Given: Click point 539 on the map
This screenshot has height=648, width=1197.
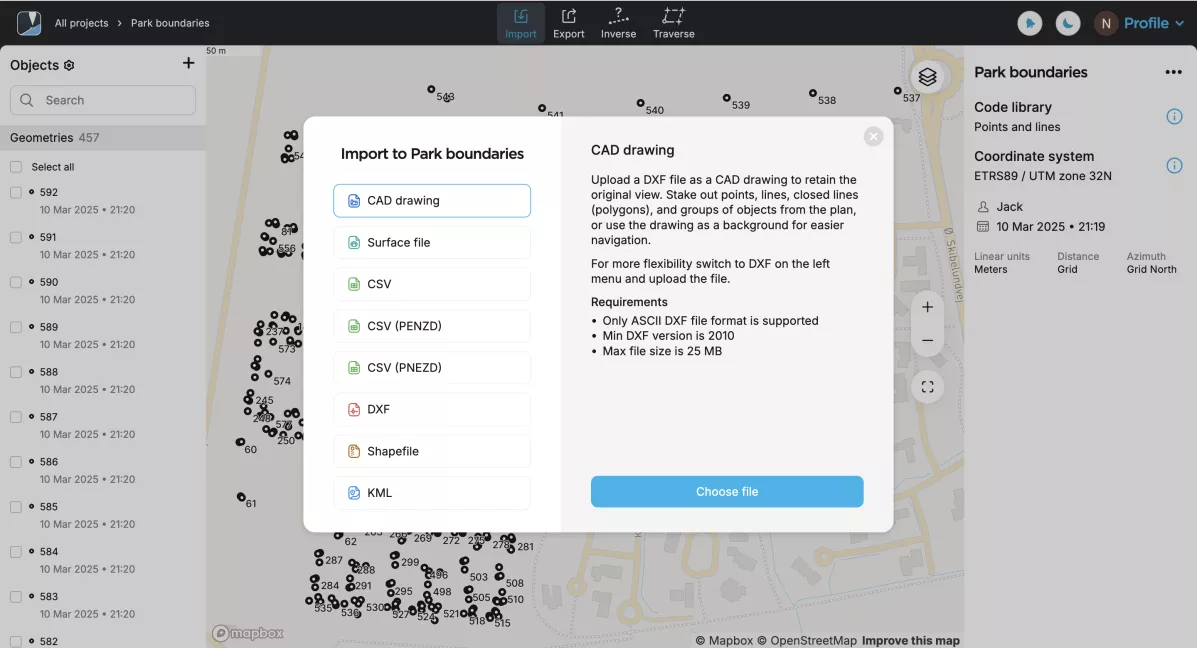Looking at the screenshot, I should click(x=727, y=98).
